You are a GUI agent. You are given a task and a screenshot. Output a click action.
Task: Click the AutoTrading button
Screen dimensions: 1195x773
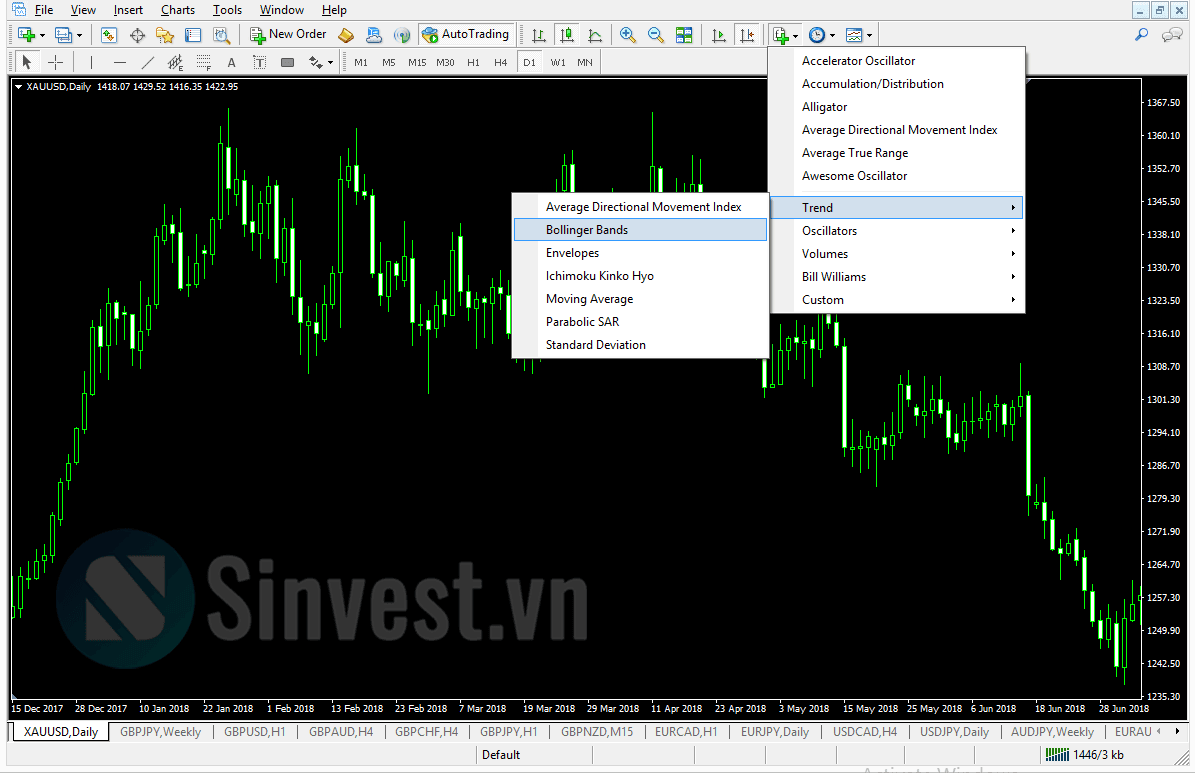coord(466,34)
